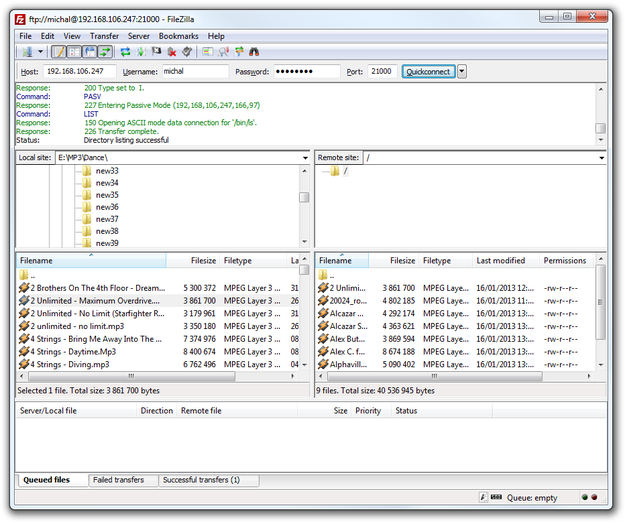
Task: Click the Host input field
Action: point(79,71)
